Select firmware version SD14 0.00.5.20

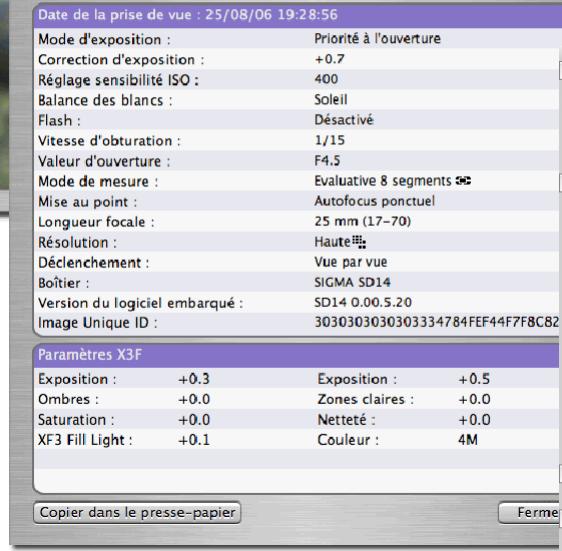pos(363,303)
